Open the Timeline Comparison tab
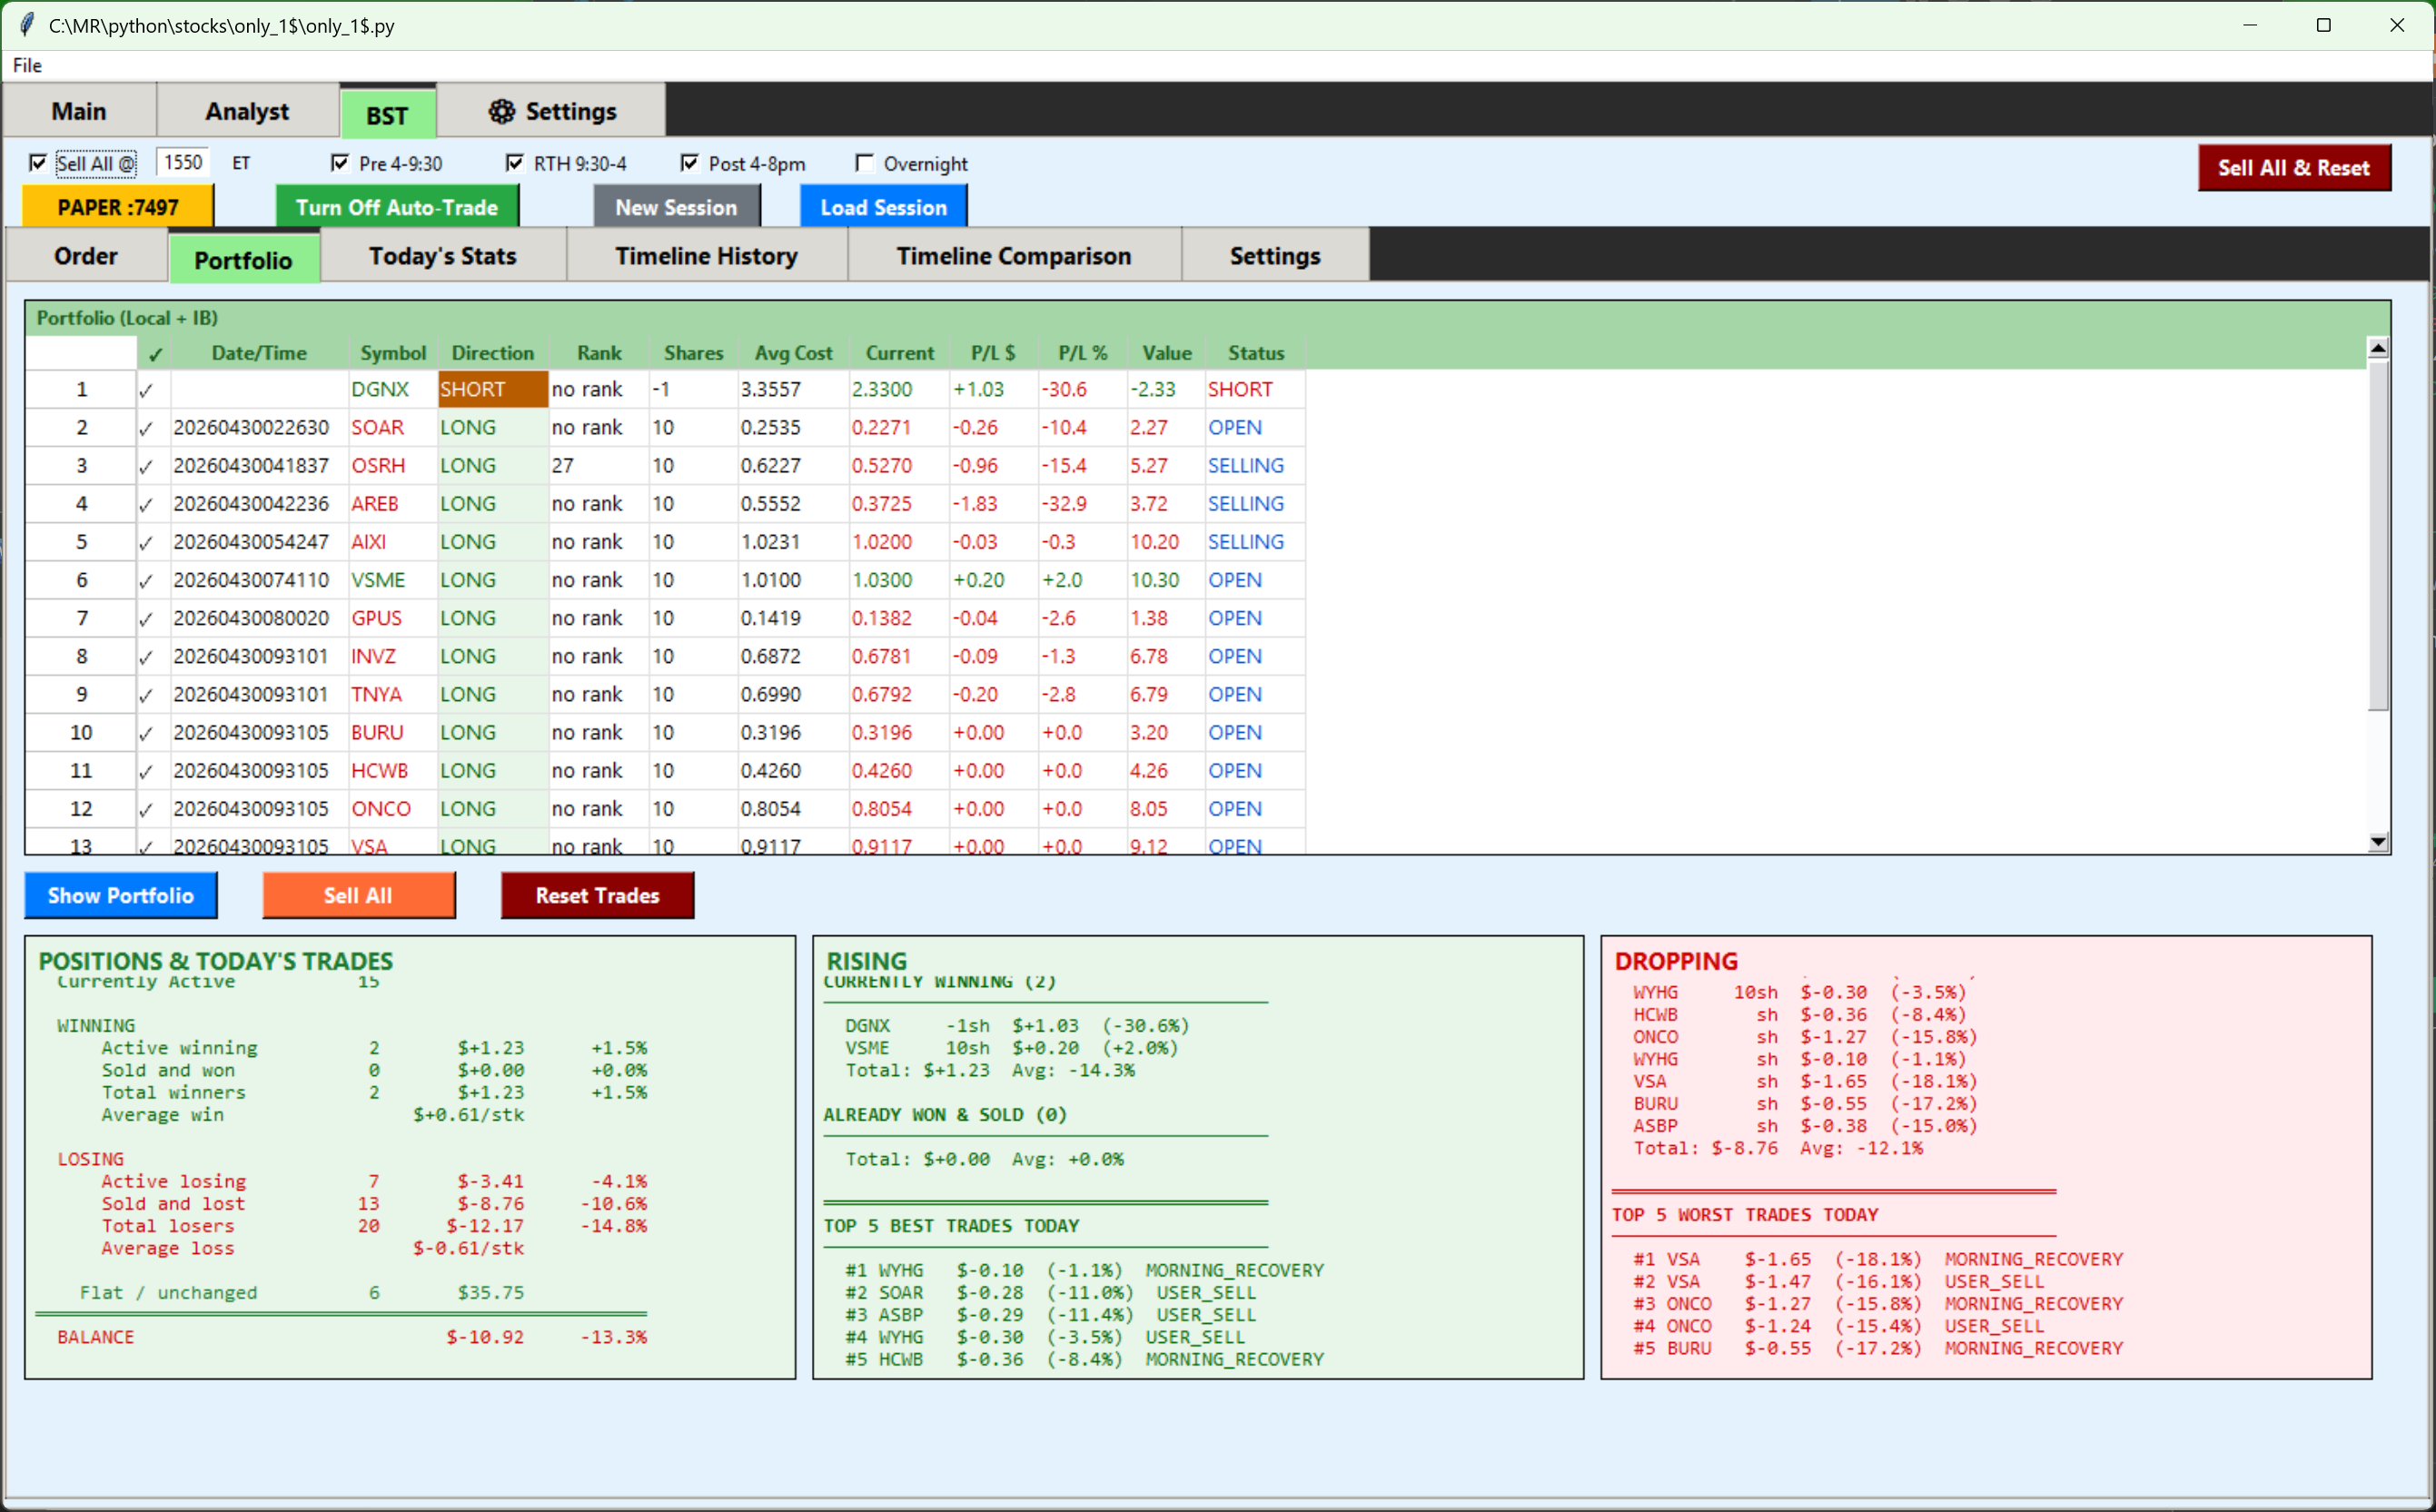2436x1512 pixels. point(1014,256)
